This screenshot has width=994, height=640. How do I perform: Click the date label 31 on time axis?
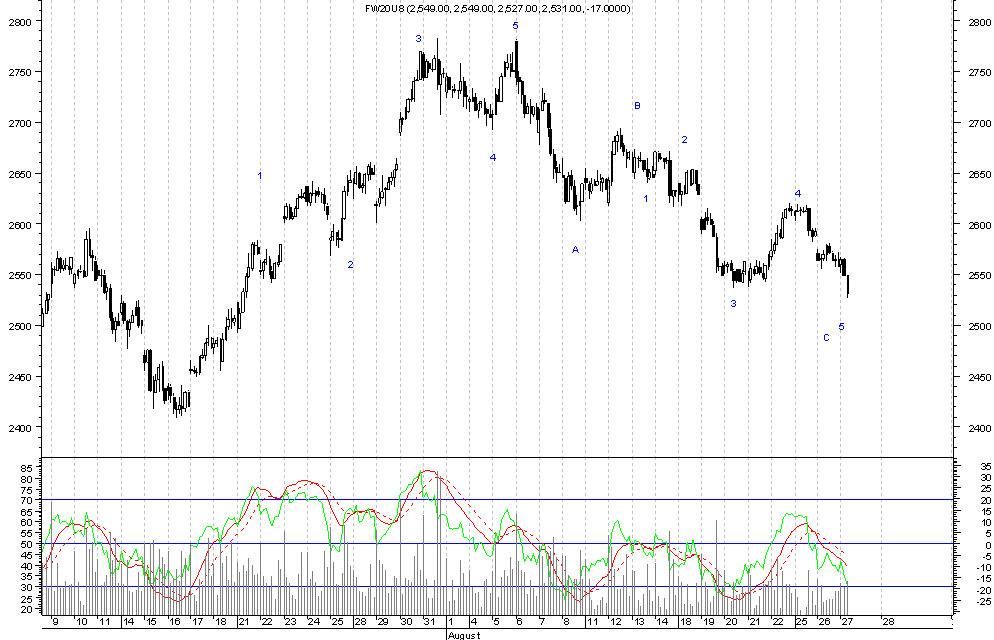[429, 622]
